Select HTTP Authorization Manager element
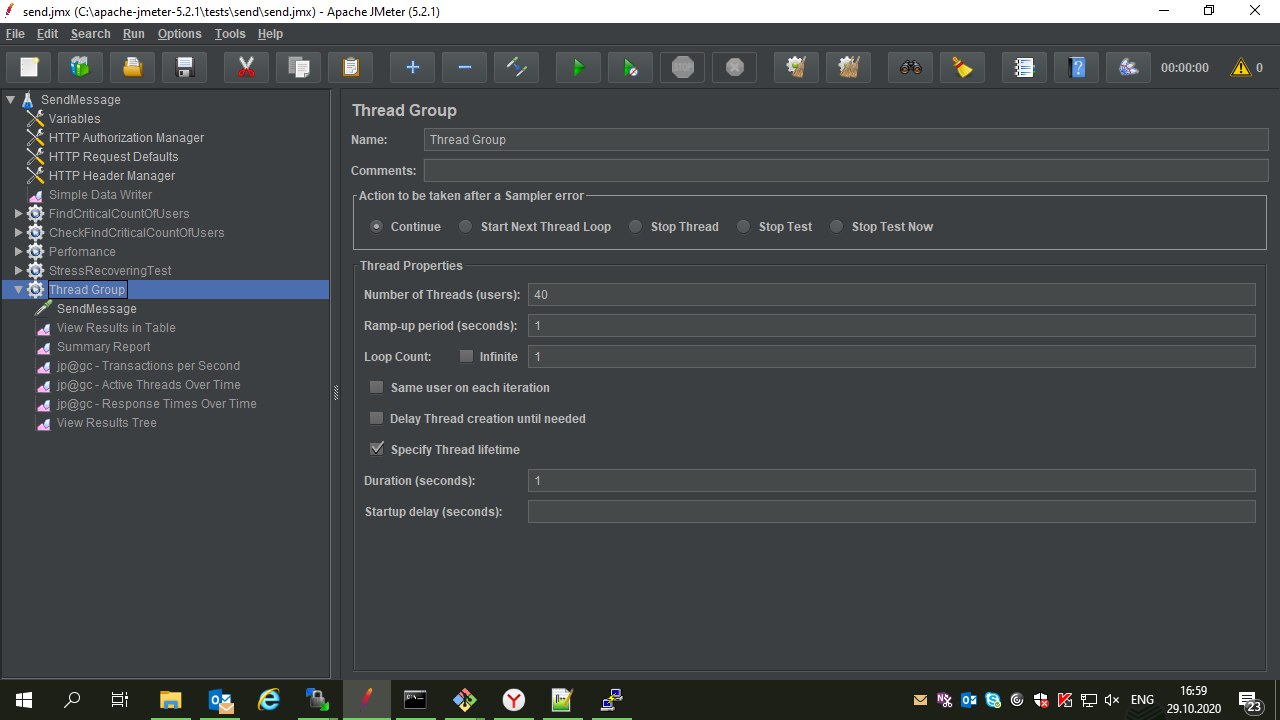Screen dimensions: 1280x720 coord(126,138)
